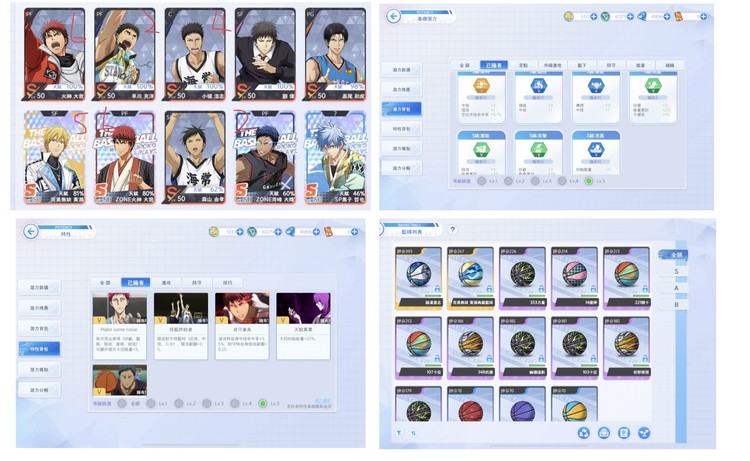The width and height of the screenshot is (750, 461).
Task: Switch to 已擁有 tab in 特性 screen
Action: tap(135, 283)
